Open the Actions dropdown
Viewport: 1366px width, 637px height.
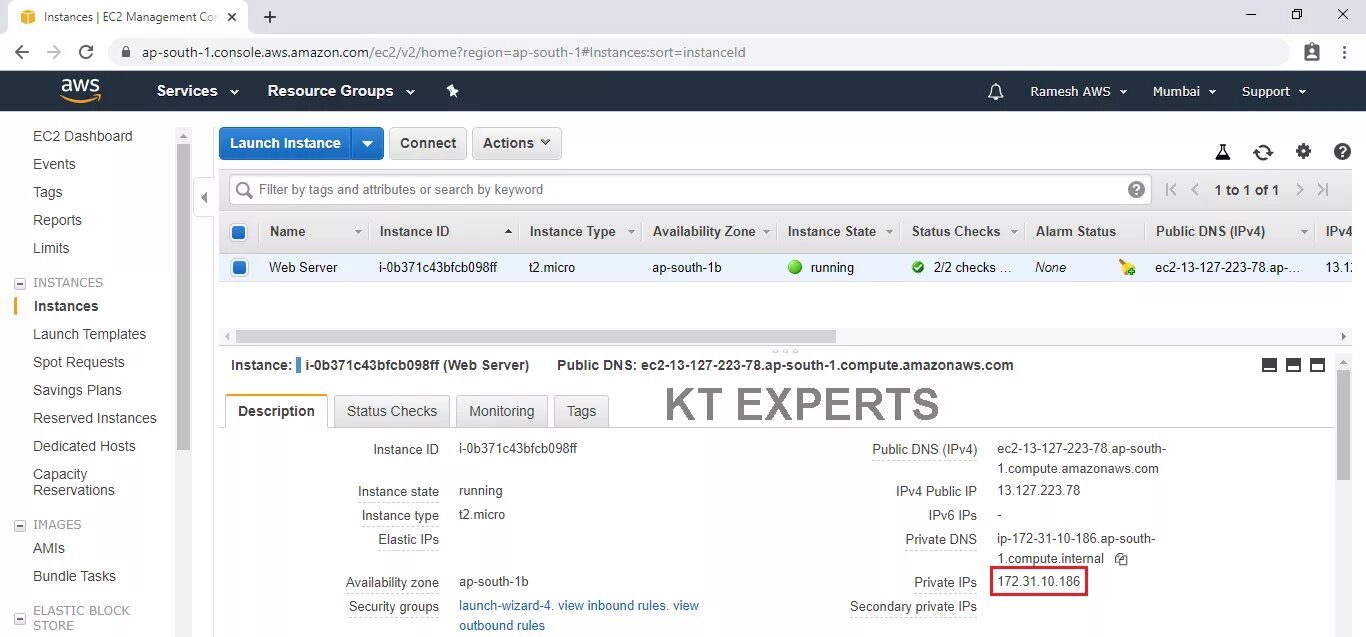516,143
